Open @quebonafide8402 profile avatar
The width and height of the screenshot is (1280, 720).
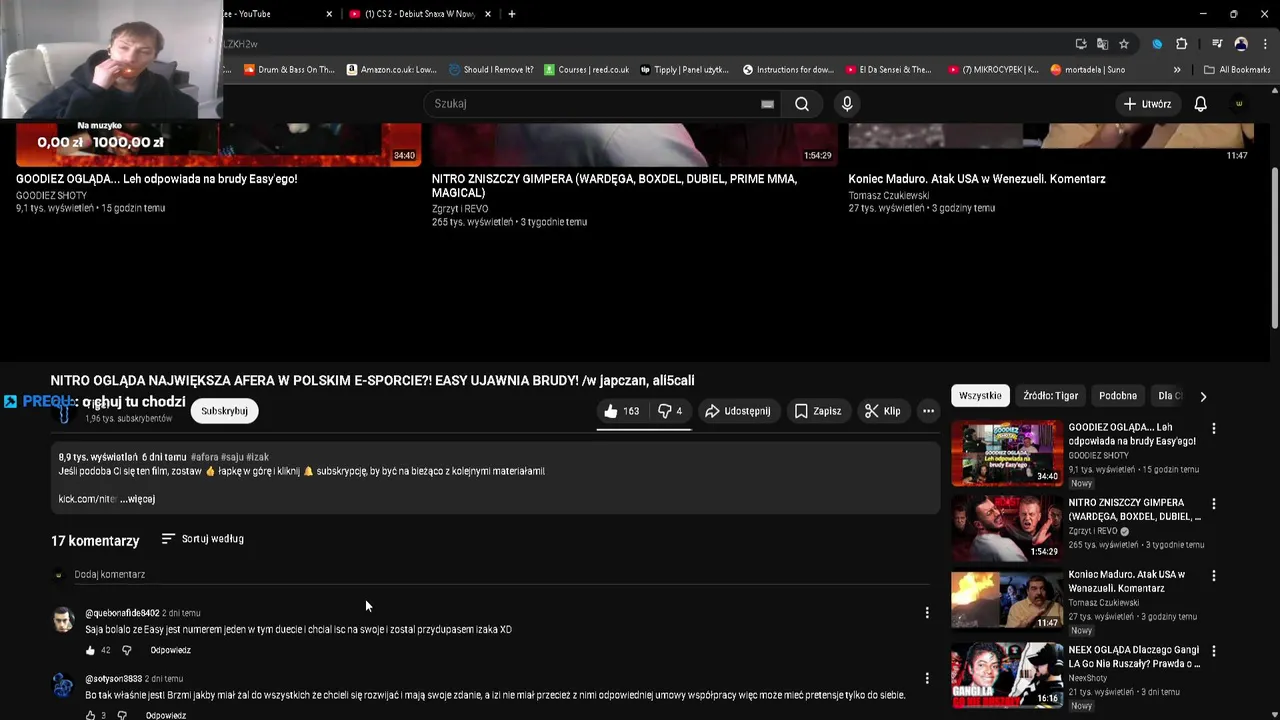[x=63, y=620]
